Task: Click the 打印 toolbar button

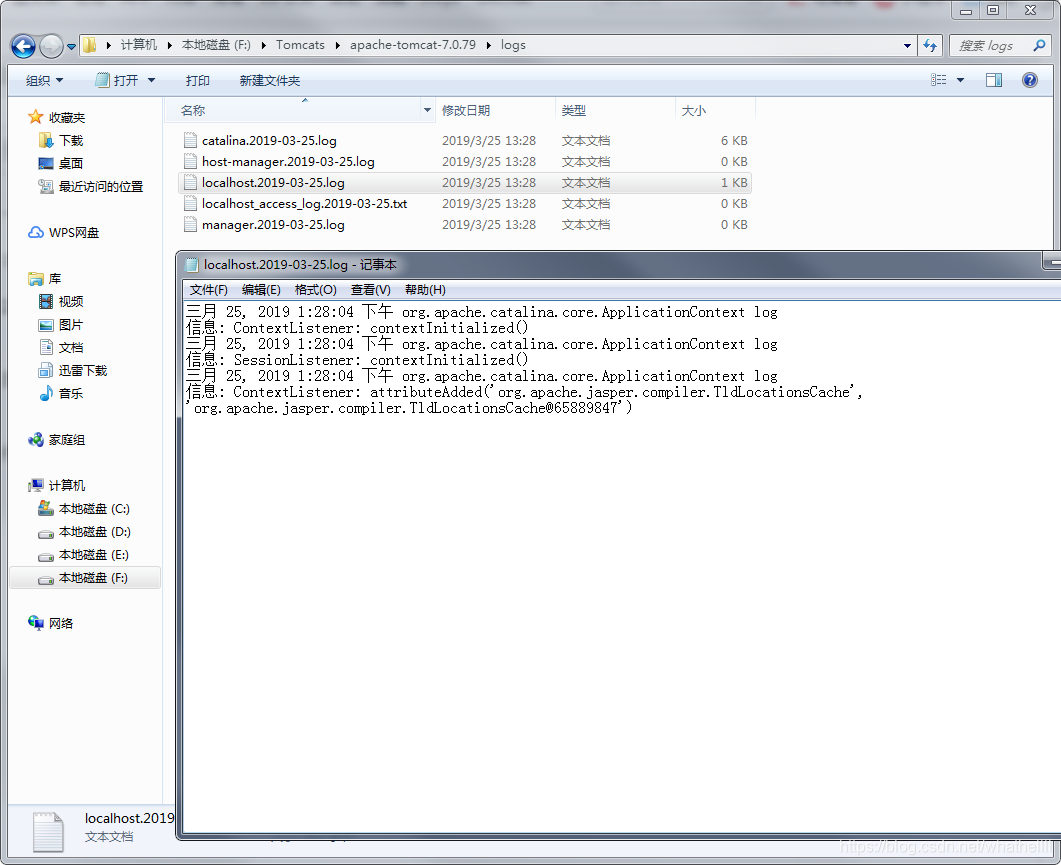Action: click(x=198, y=81)
